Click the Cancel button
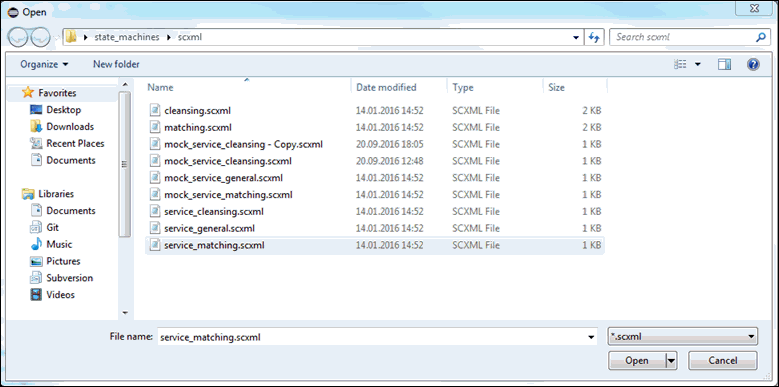Image resolution: width=779 pixels, height=387 pixels. pos(723,361)
